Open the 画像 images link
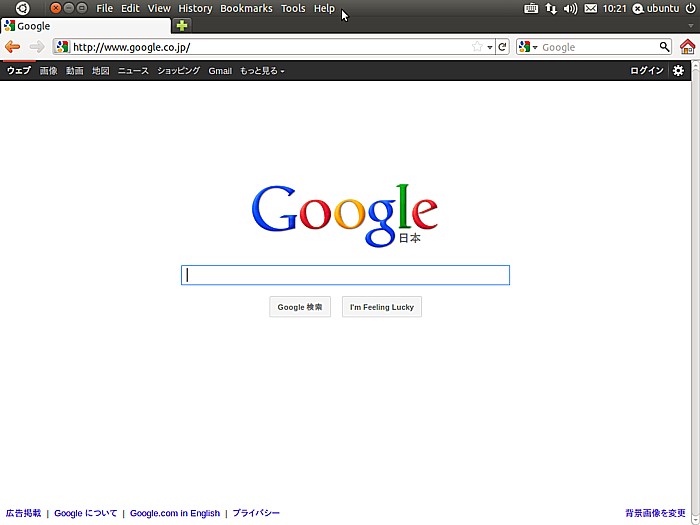 48,71
